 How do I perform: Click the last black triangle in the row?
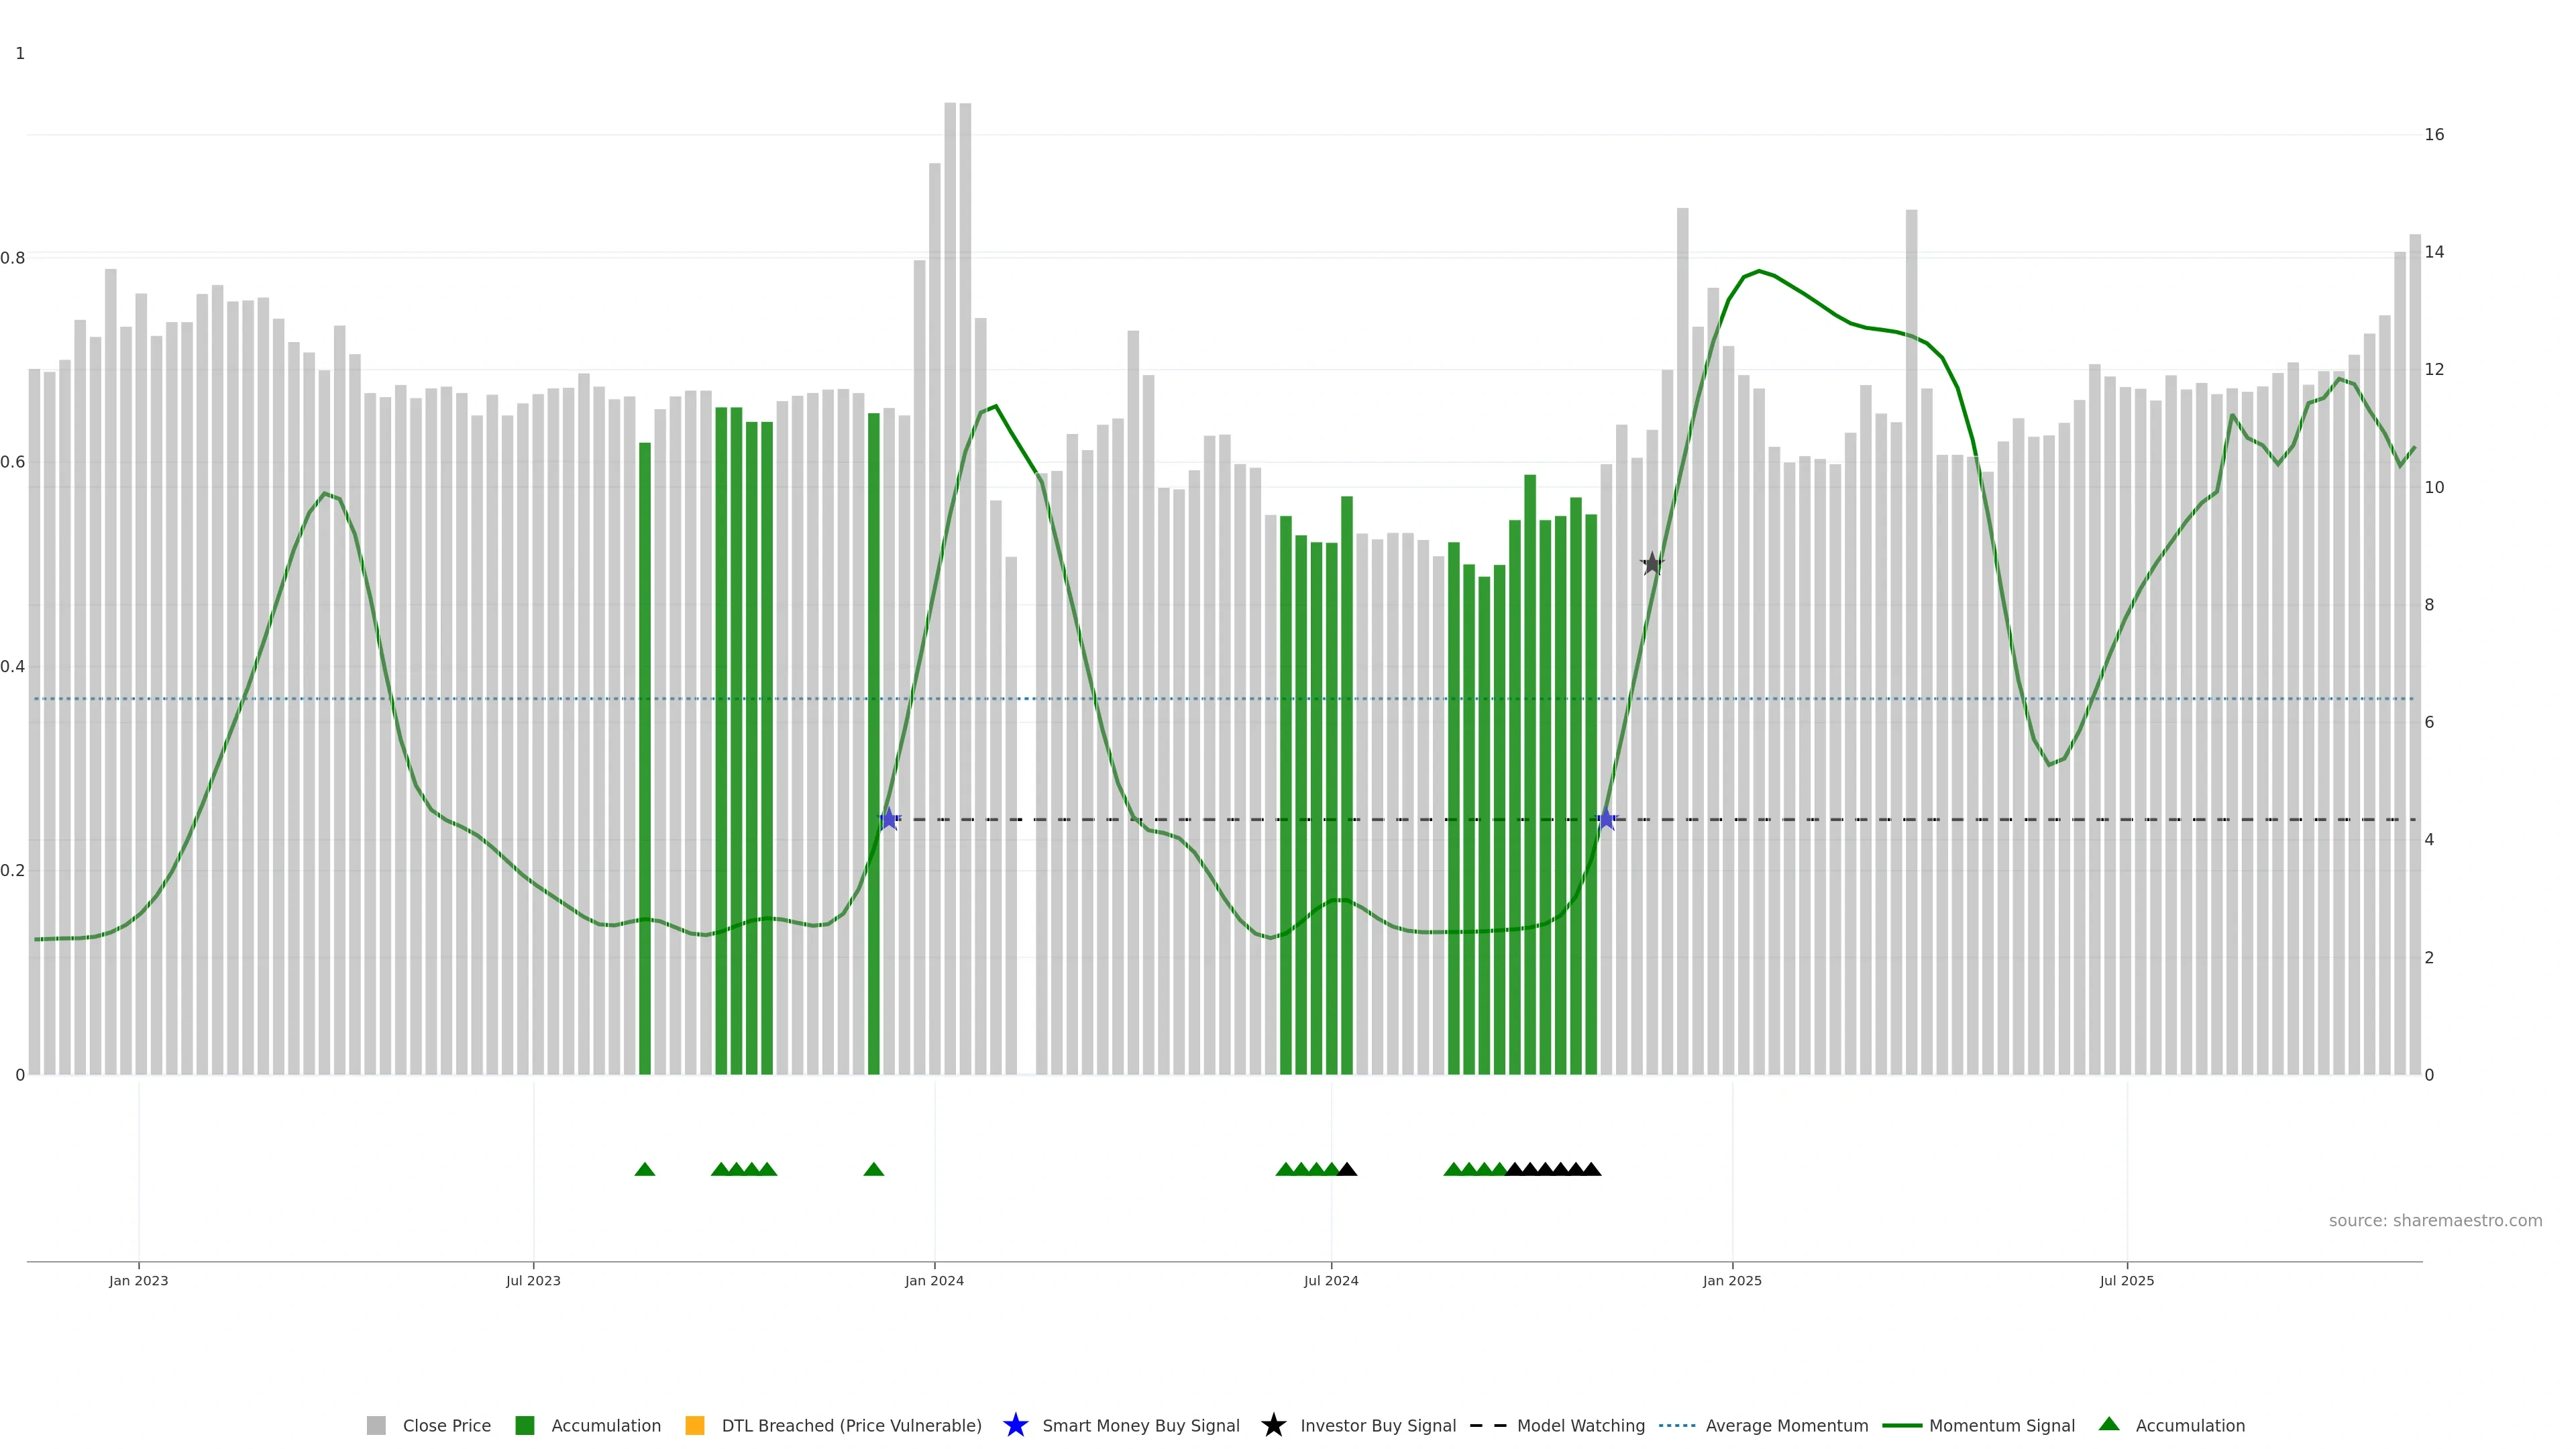[x=1591, y=1169]
